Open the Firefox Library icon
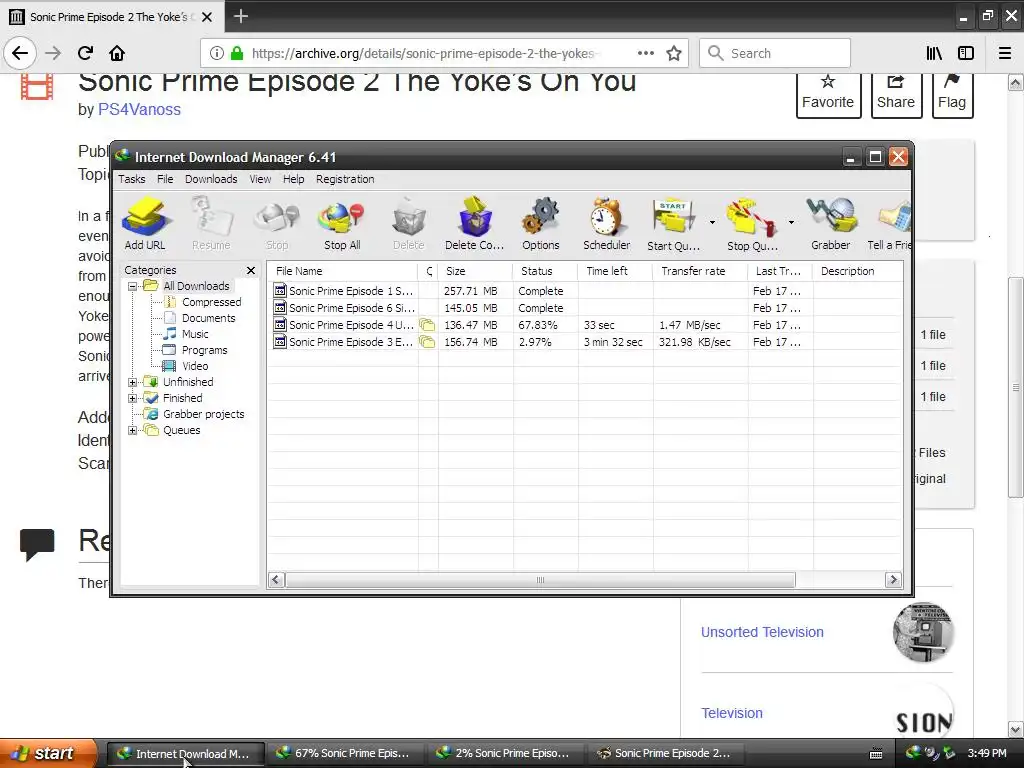This screenshot has width=1024, height=768. [934, 54]
